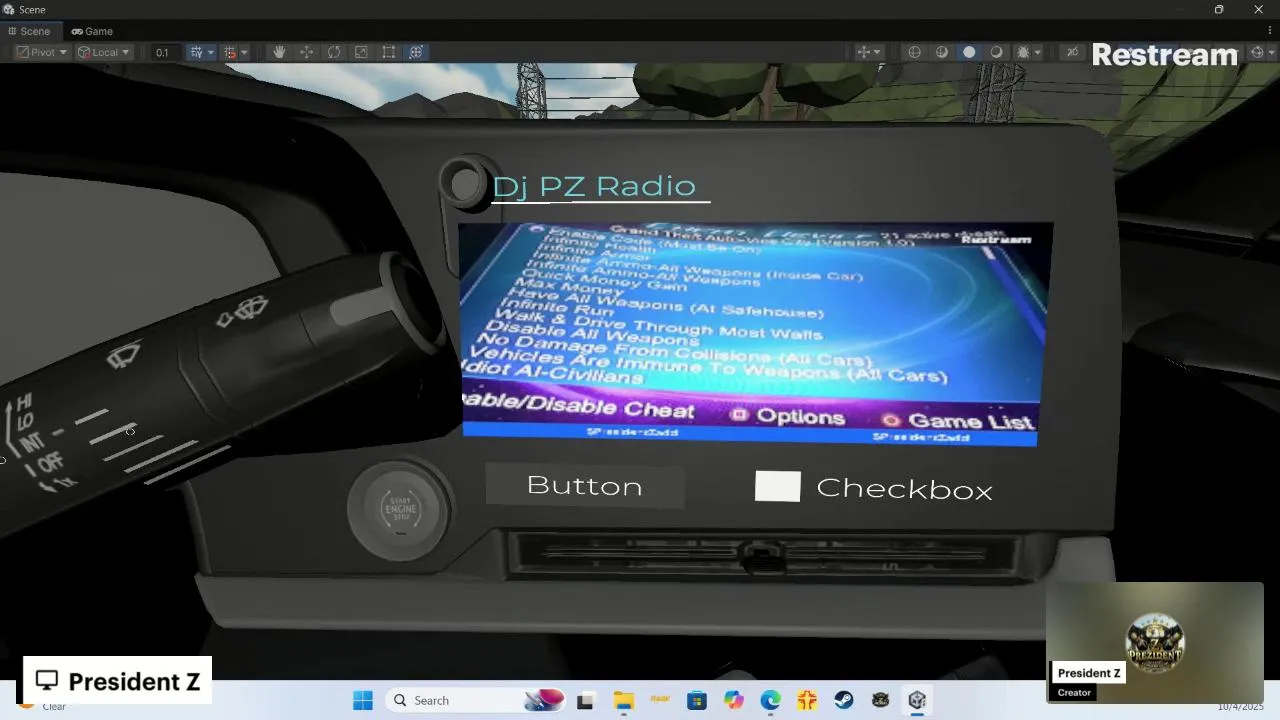Open Steam from taskbar
1280x720 pixels.
(x=844, y=700)
